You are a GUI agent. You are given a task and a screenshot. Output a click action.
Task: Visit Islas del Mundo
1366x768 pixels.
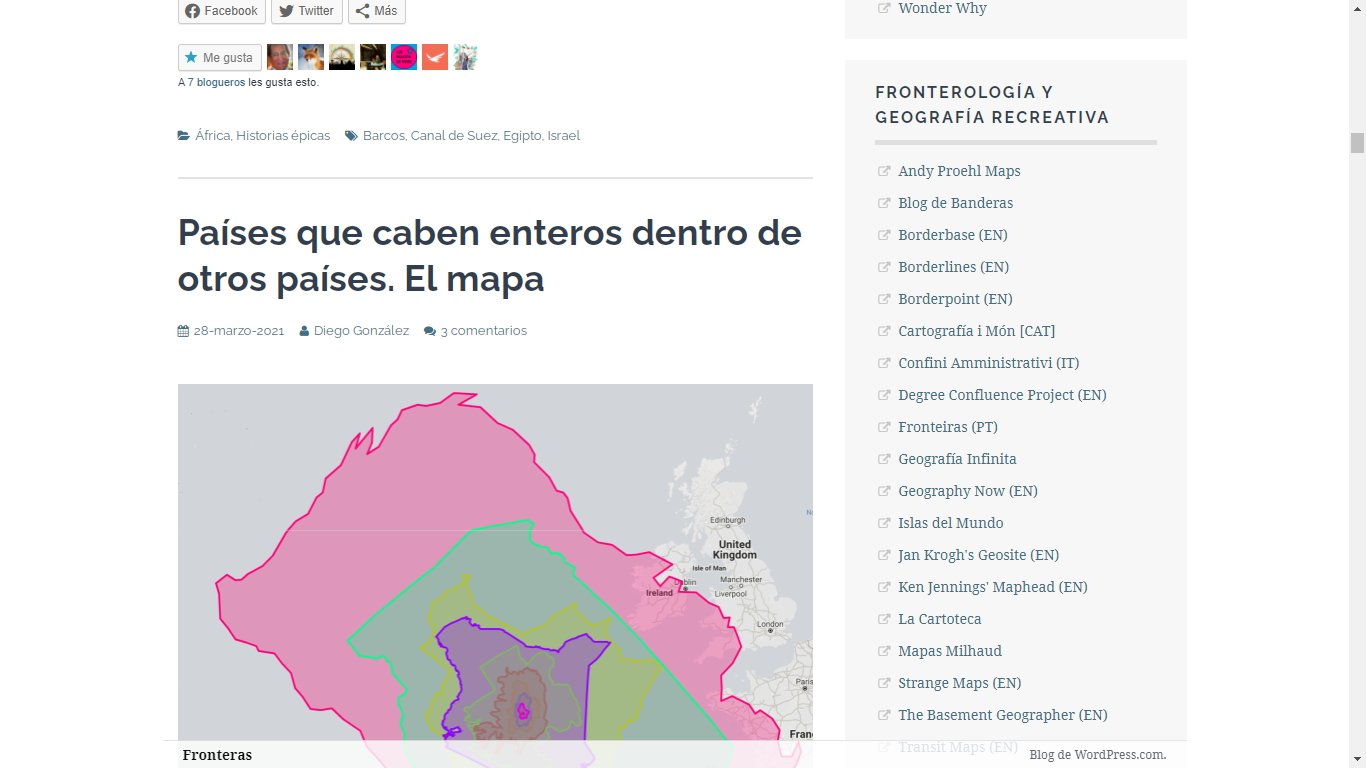coord(951,523)
